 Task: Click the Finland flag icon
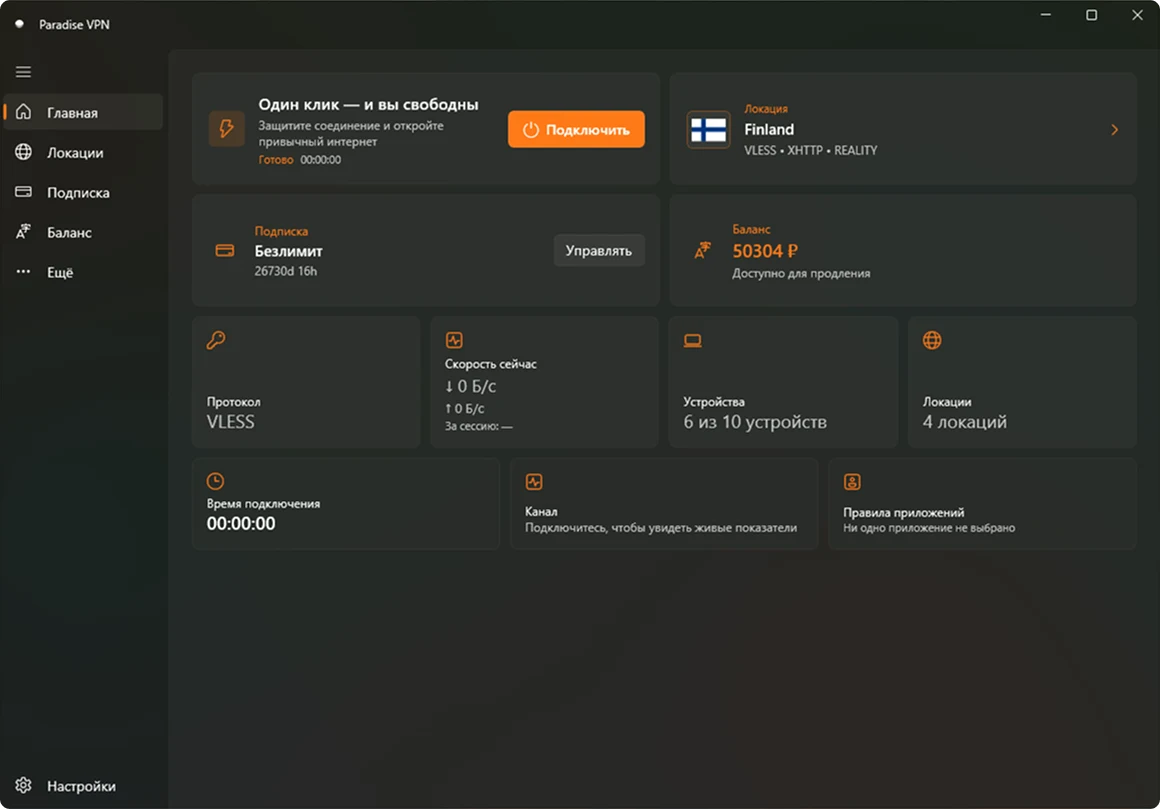click(708, 130)
